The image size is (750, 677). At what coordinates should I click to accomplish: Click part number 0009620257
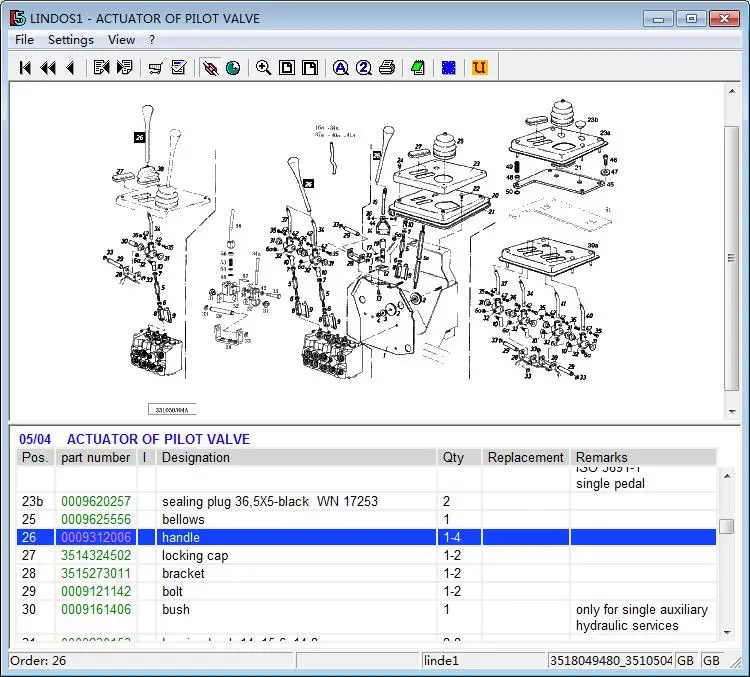[96, 501]
